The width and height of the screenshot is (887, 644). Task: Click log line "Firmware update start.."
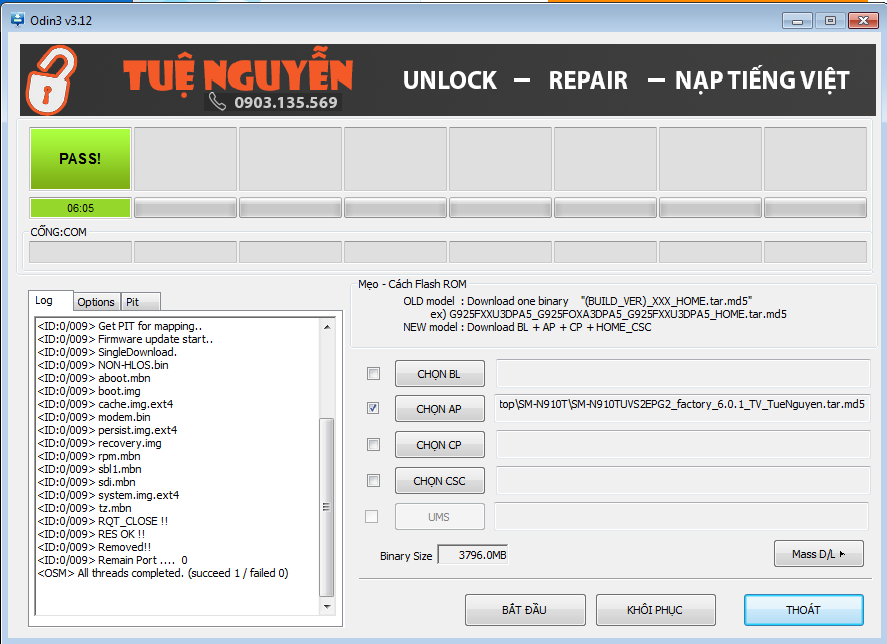tap(125, 339)
